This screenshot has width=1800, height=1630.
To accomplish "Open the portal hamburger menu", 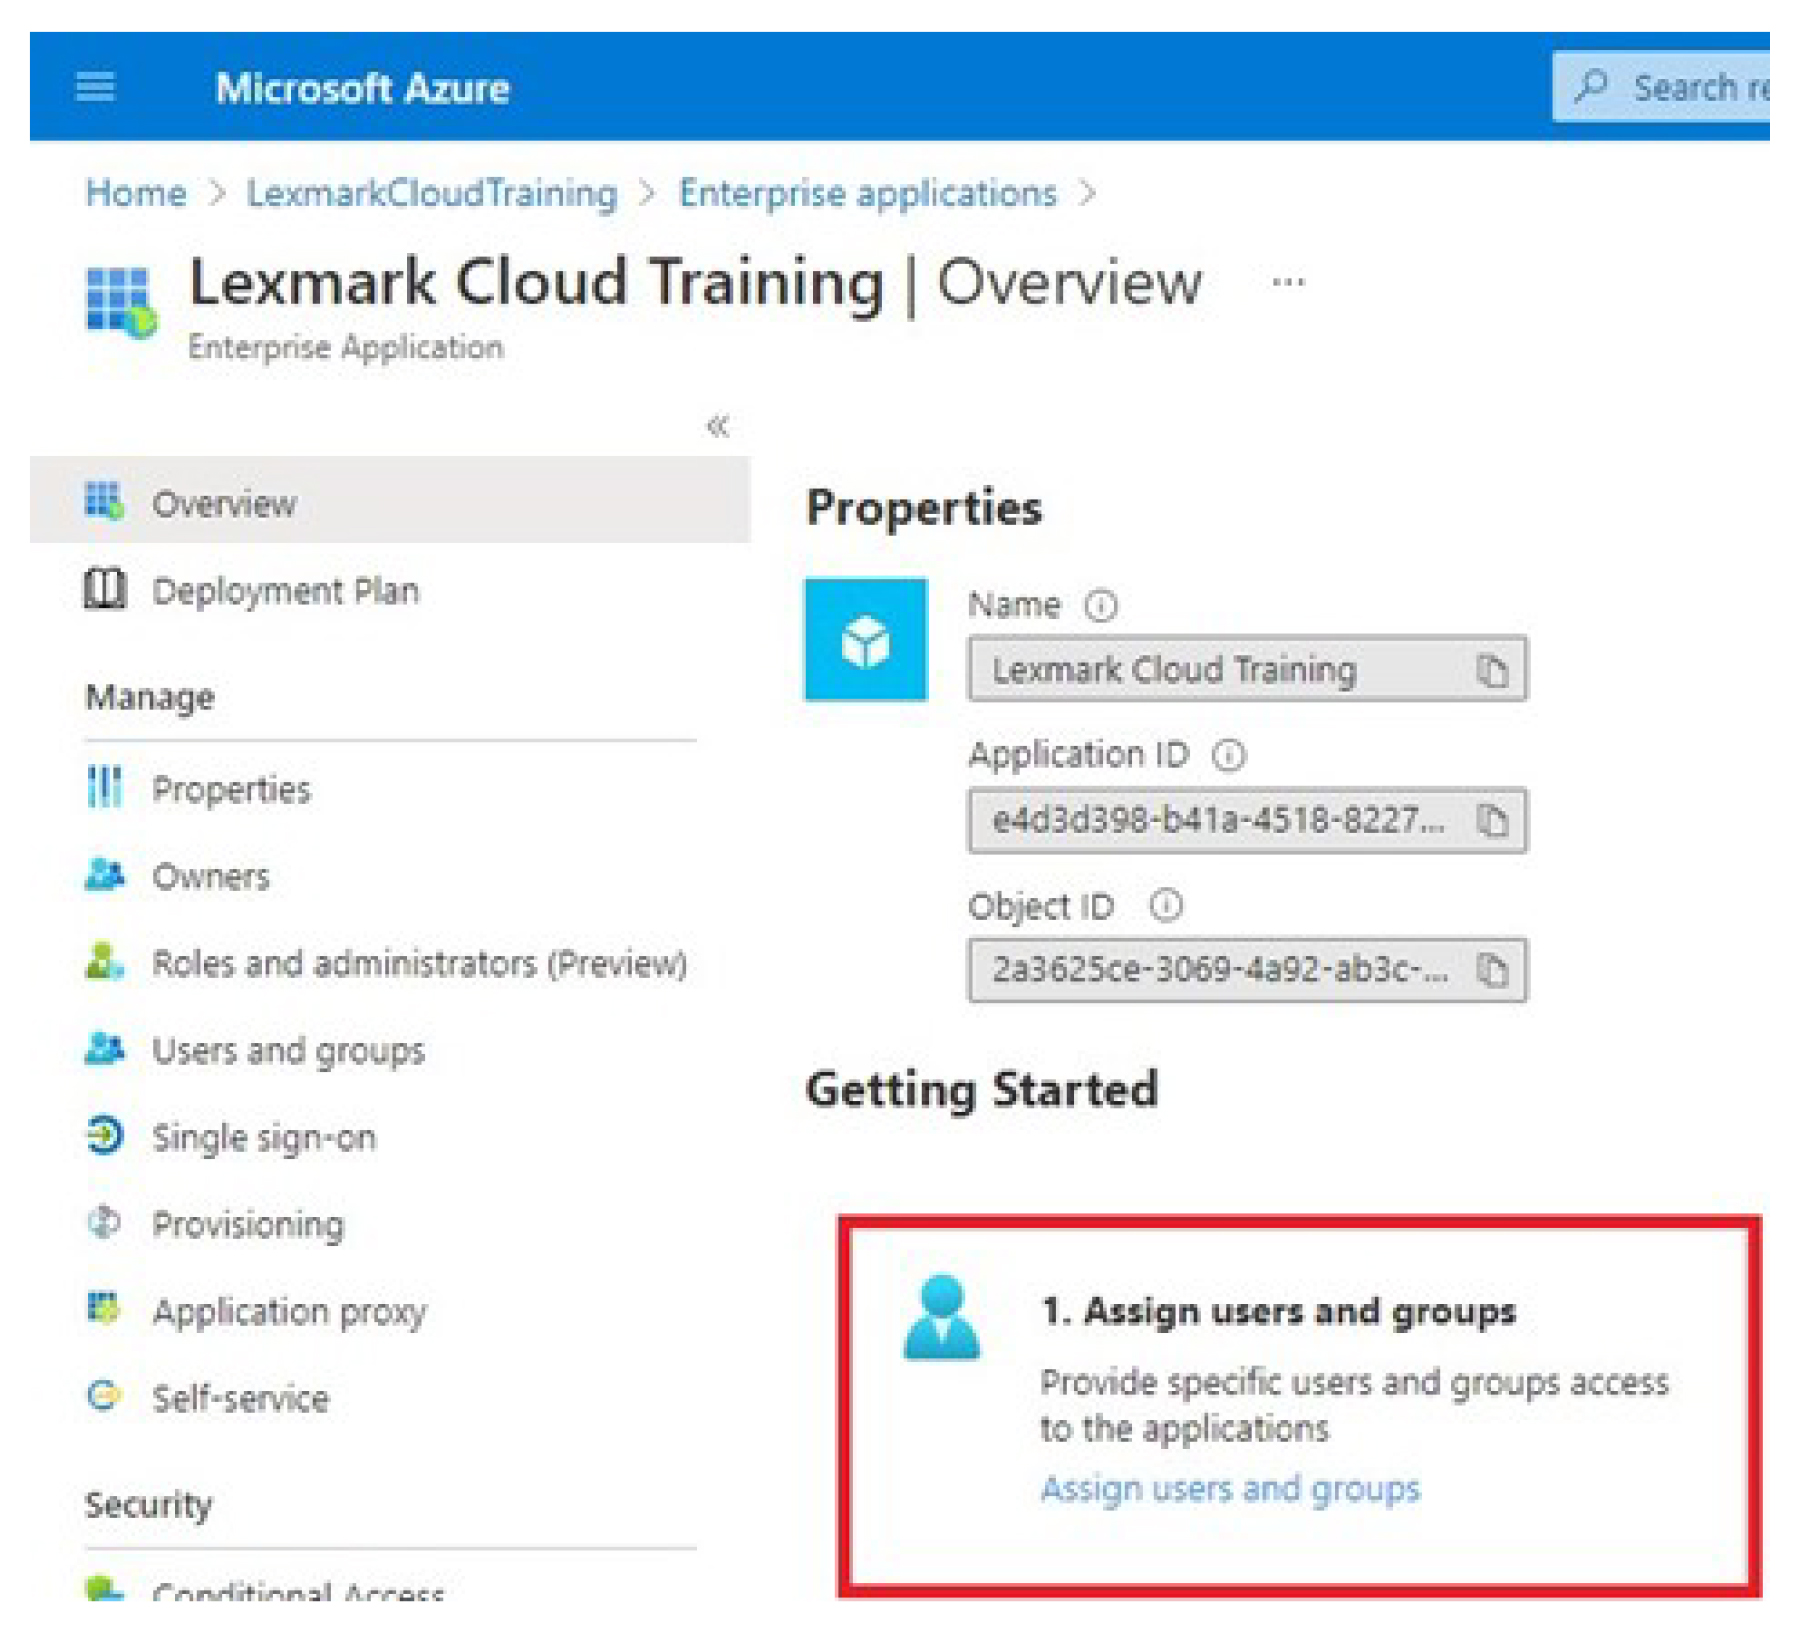I will [95, 88].
